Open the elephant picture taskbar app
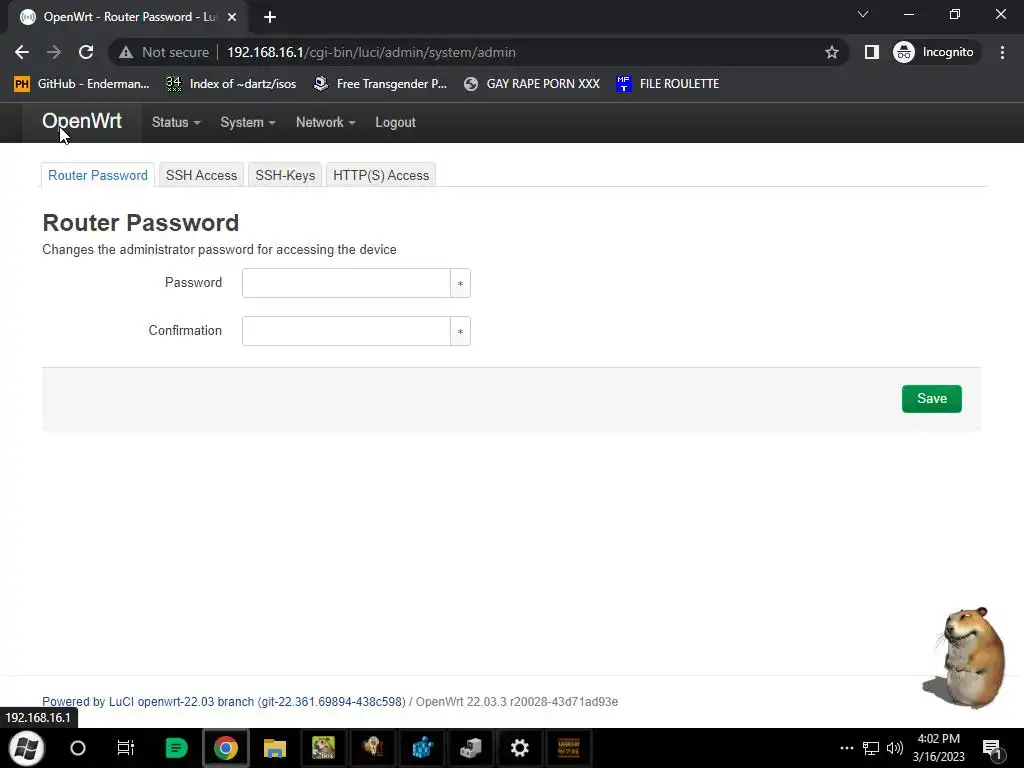This screenshot has width=1024, height=768. (x=373, y=748)
